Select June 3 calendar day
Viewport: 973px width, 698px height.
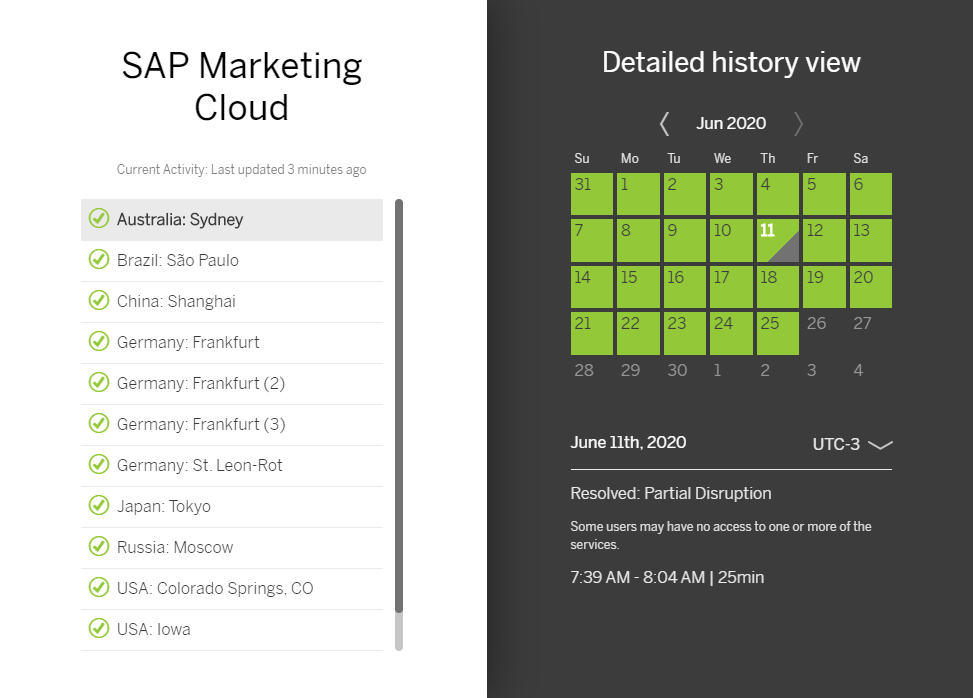click(x=731, y=194)
